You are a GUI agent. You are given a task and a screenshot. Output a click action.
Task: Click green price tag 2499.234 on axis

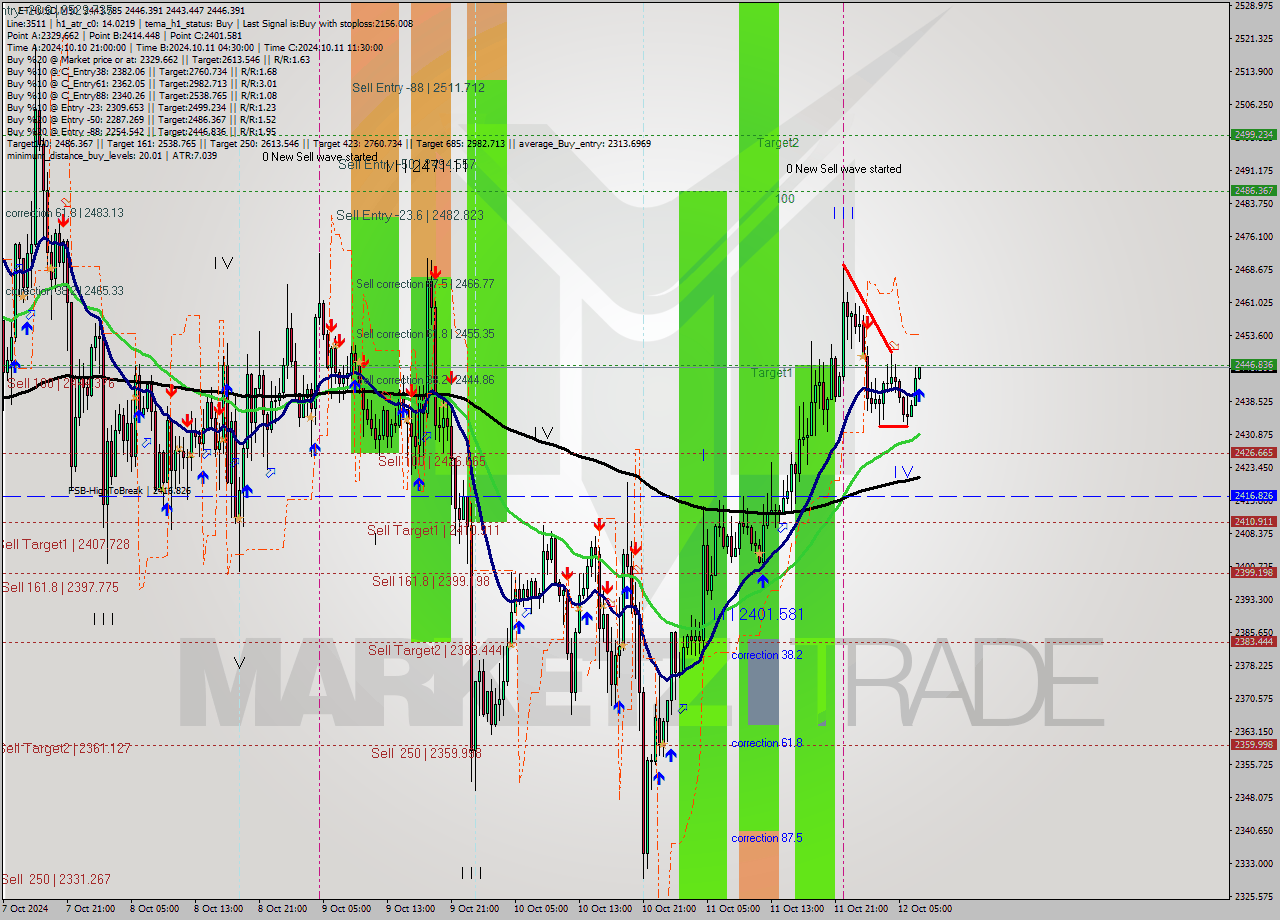coord(1253,134)
